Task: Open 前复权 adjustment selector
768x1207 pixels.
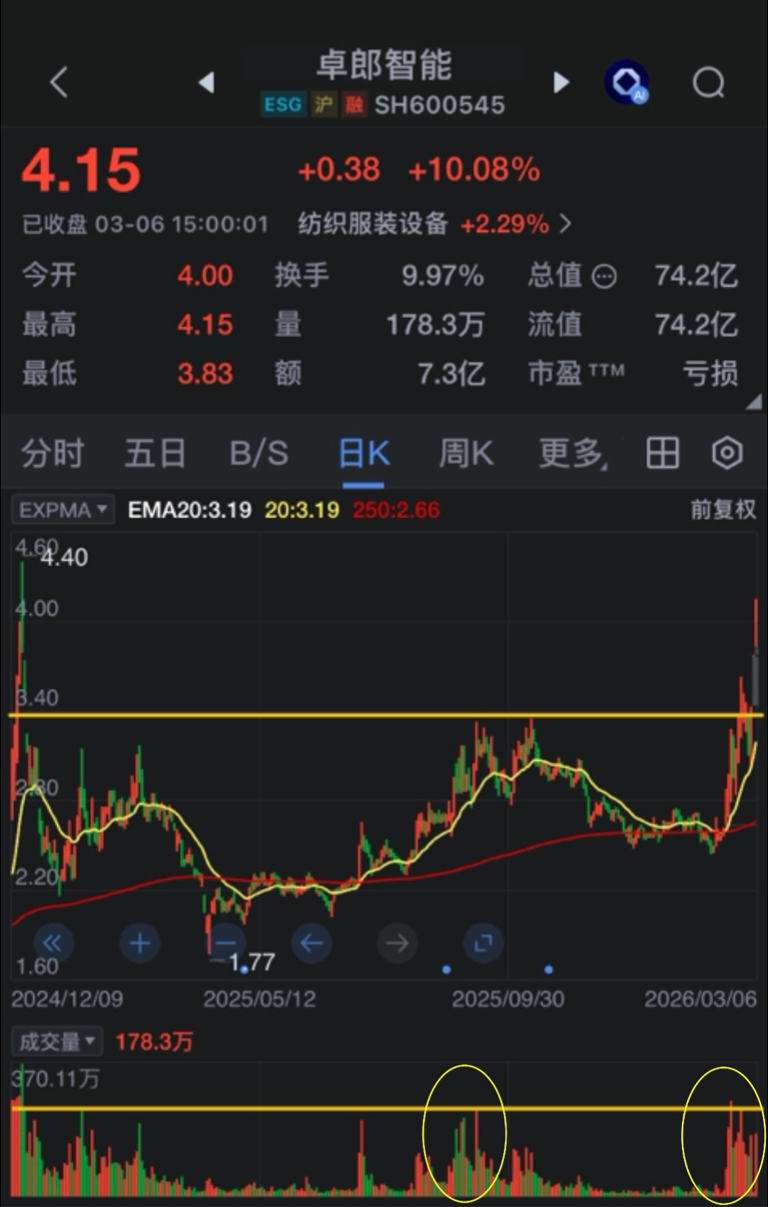Action: coord(723,510)
